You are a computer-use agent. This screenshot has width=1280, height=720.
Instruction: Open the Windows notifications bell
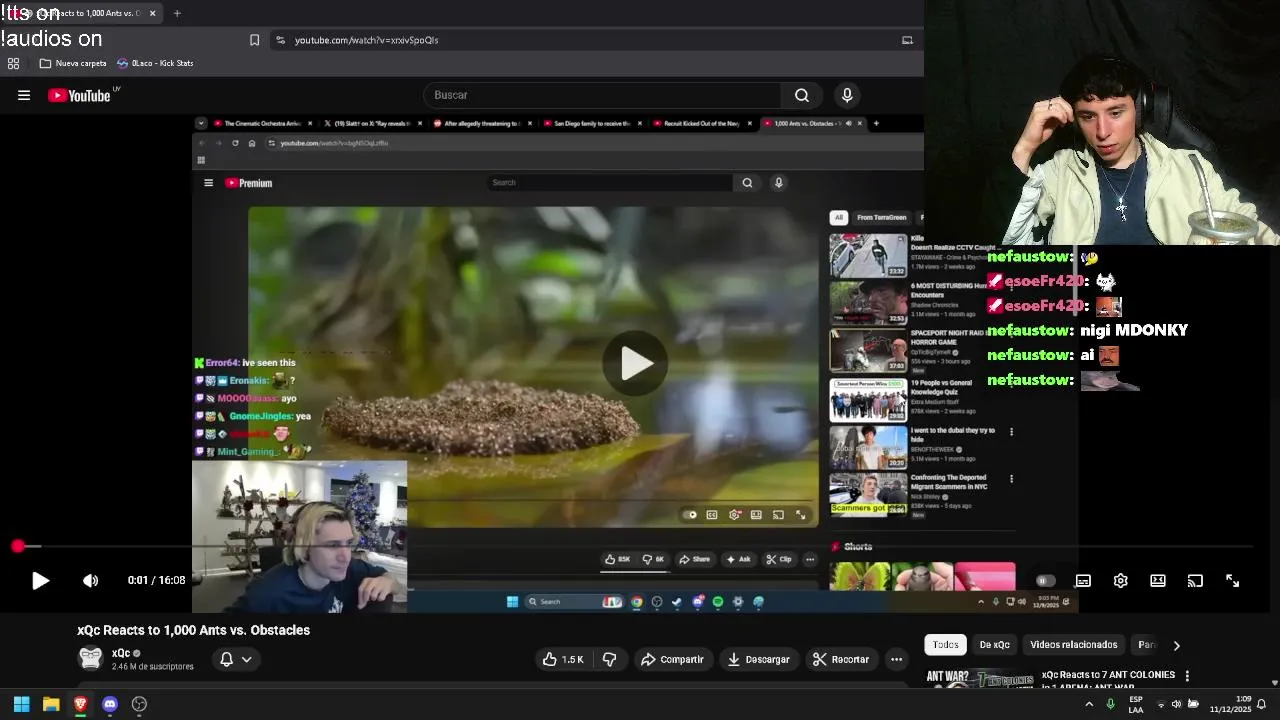(1262, 704)
